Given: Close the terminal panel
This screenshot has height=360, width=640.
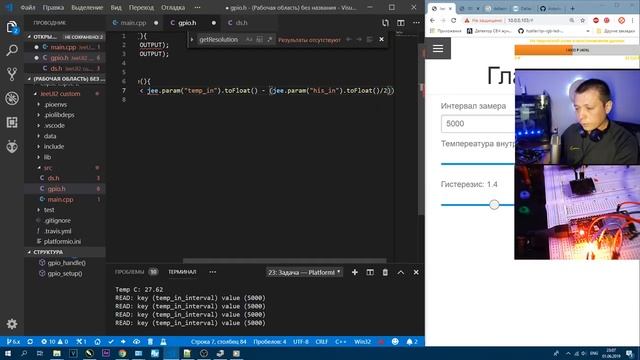Looking at the screenshot, I should coord(416,272).
